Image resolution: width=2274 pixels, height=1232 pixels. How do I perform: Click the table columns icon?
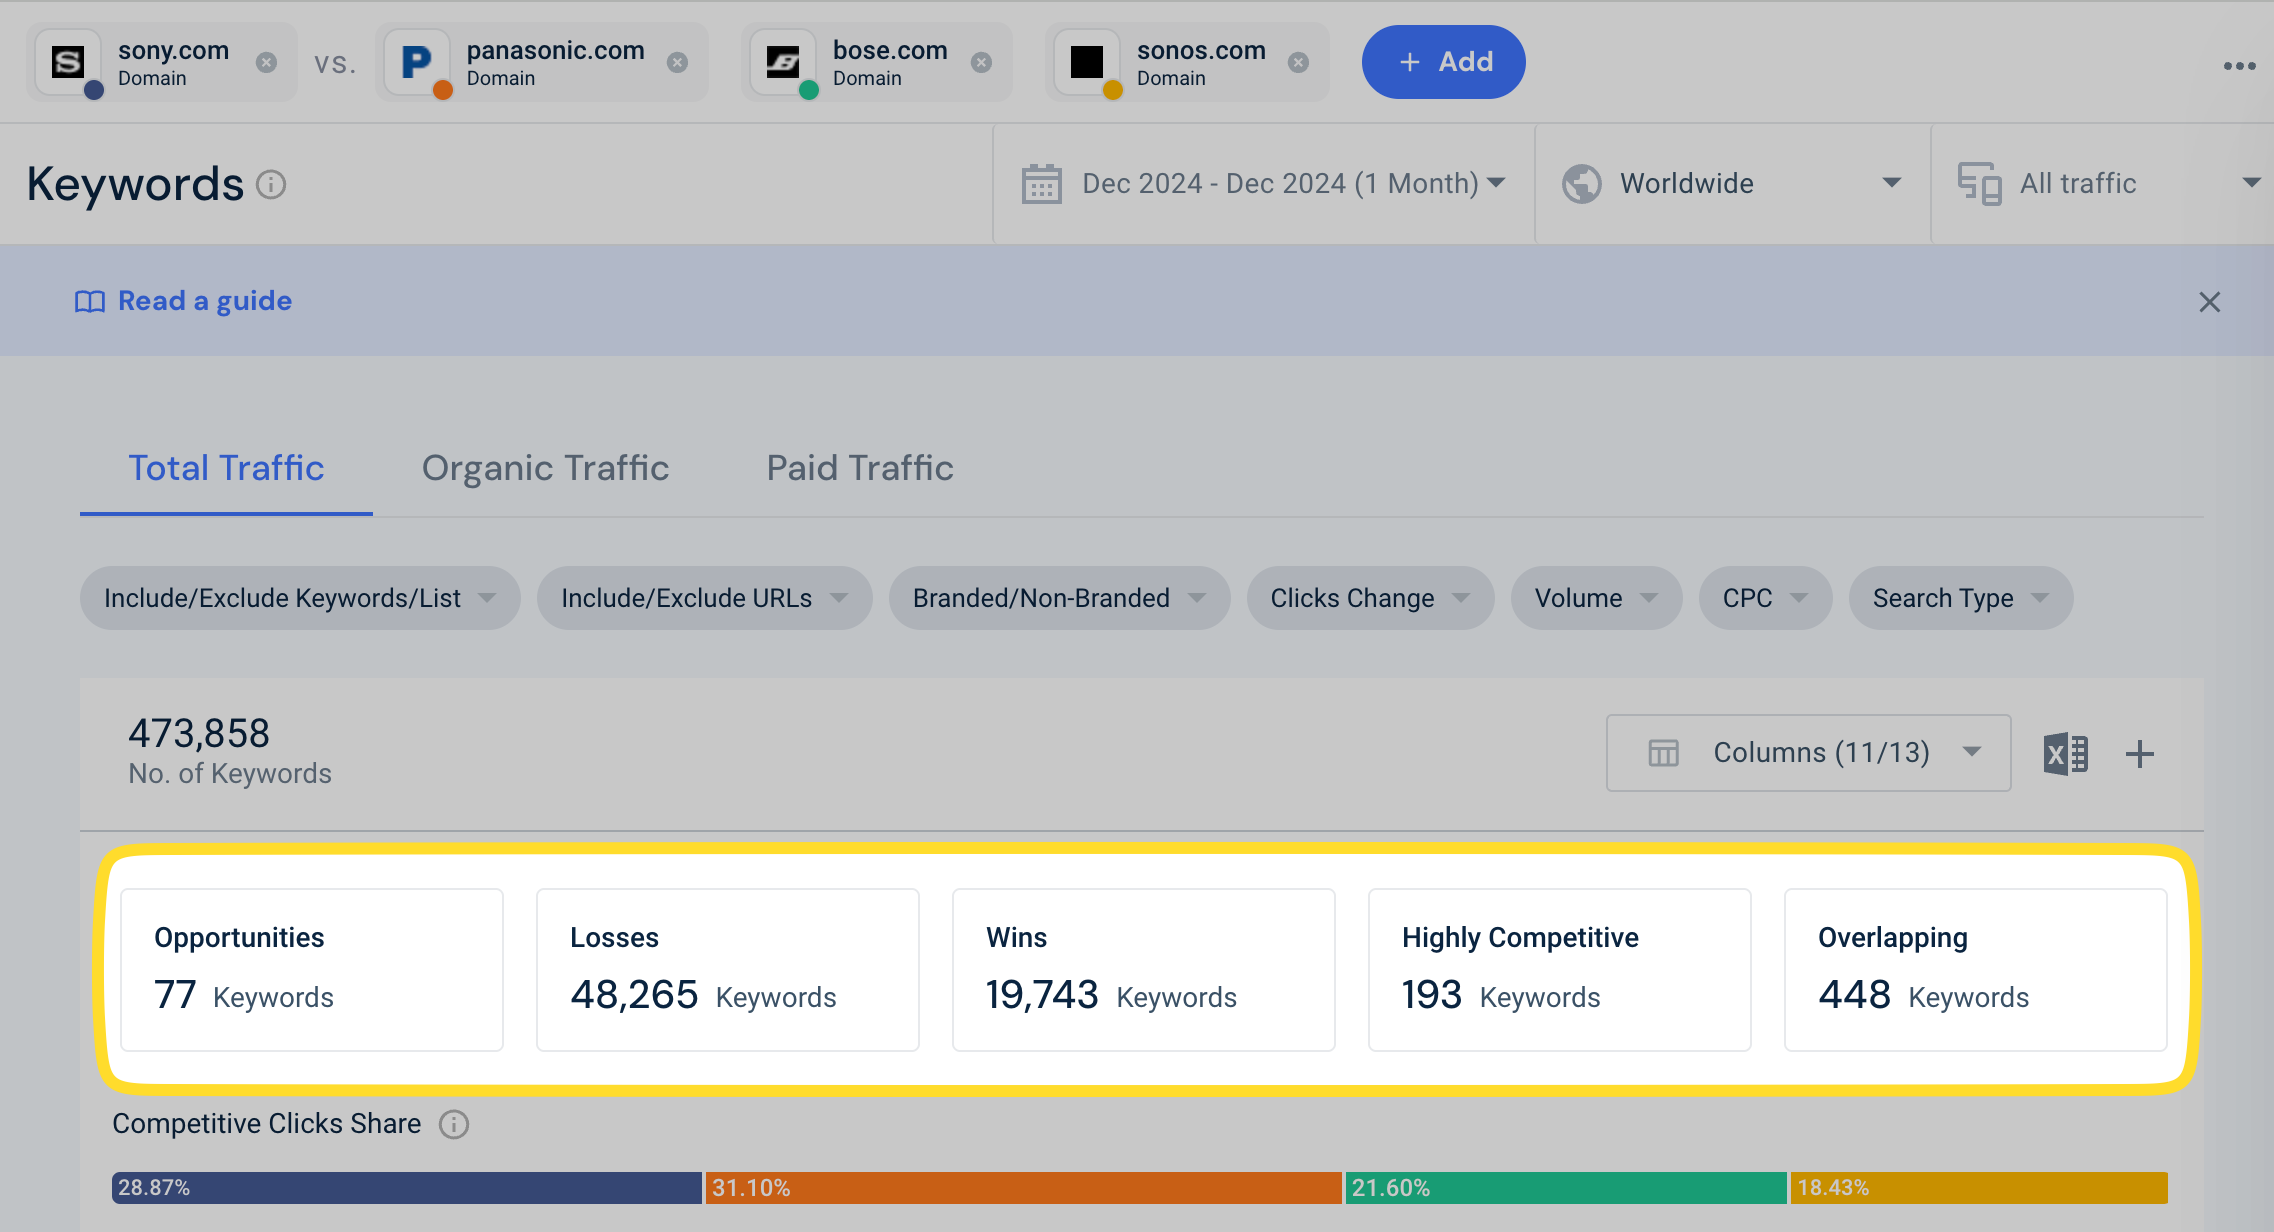[x=1663, y=753]
